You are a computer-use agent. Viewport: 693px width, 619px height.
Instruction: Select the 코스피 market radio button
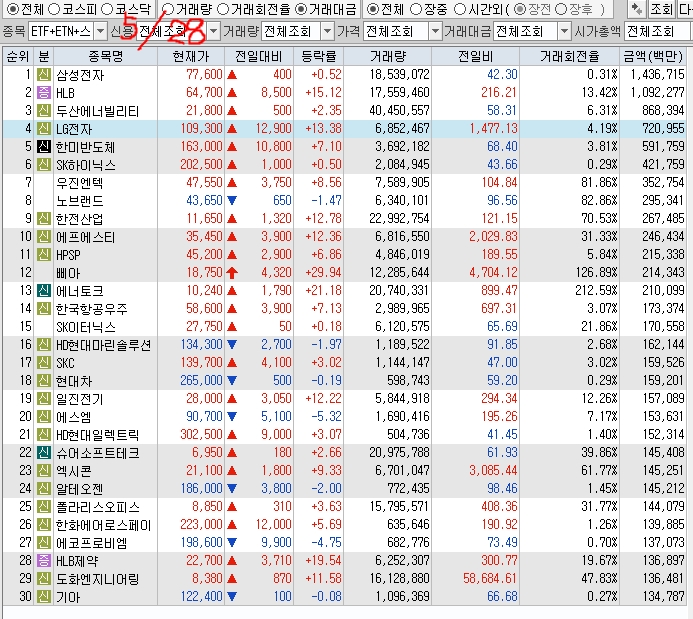coord(54,8)
